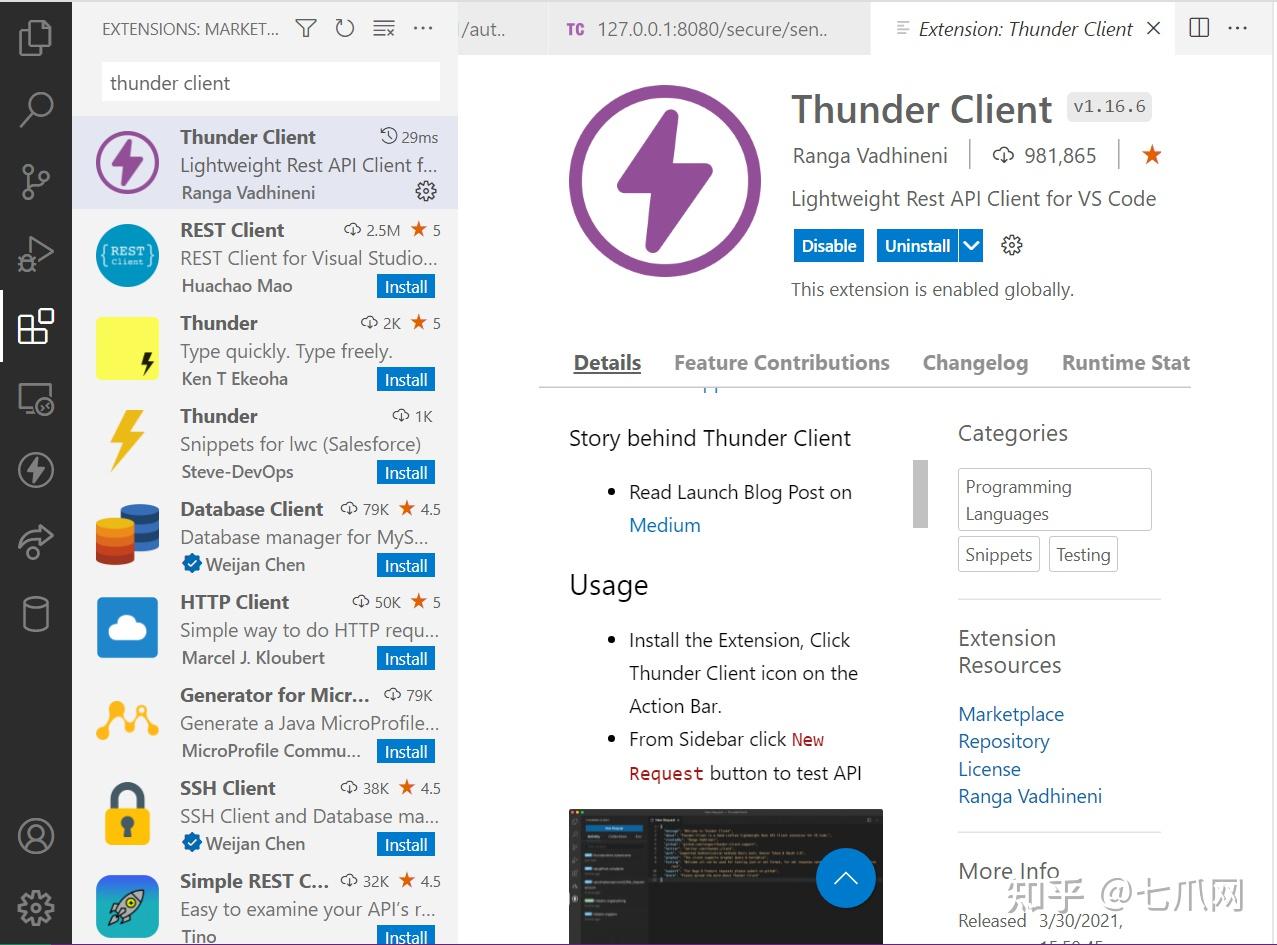The height and width of the screenshot is (945, 1277).
Task: Open the Accounts icon near the bottom
Action: pos(36,836)
